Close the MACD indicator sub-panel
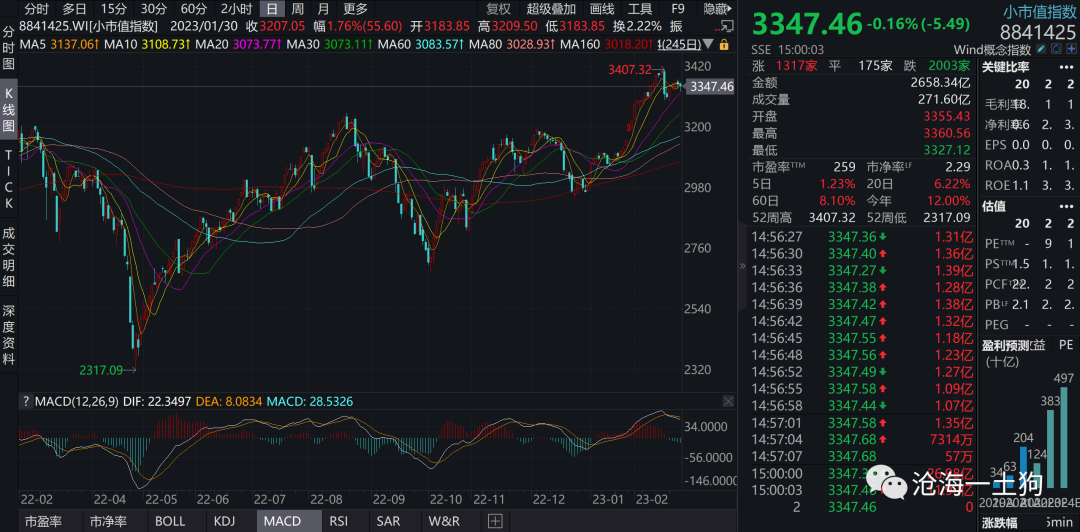Image resolution: width=1080 pixels, height=532 pixels. click(x=728, y=401)
